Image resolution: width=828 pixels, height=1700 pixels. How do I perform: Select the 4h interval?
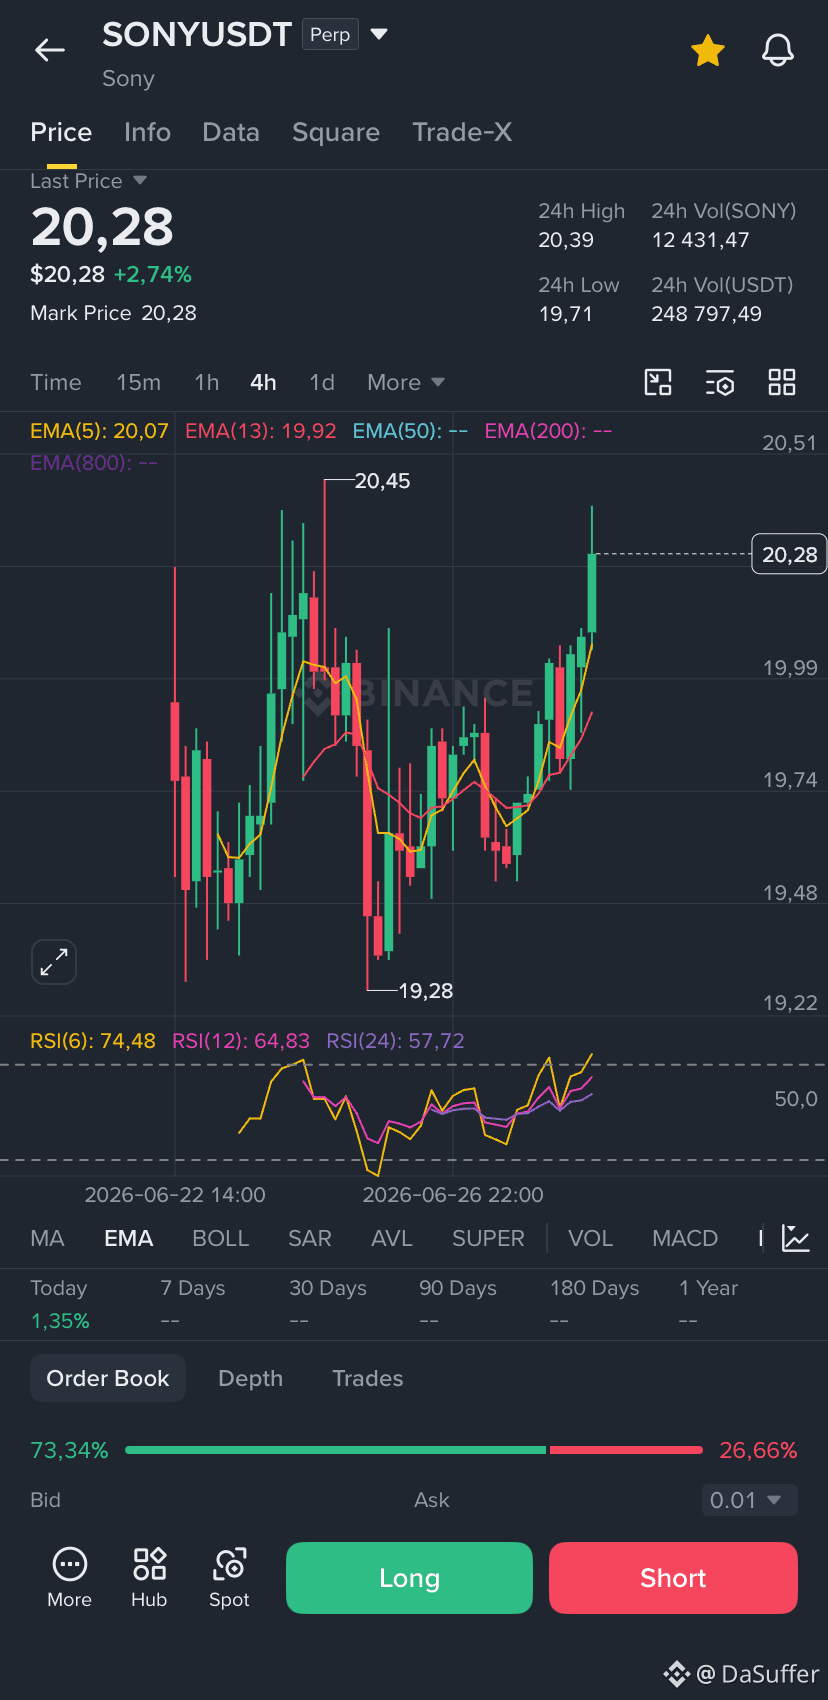[263, 382]
